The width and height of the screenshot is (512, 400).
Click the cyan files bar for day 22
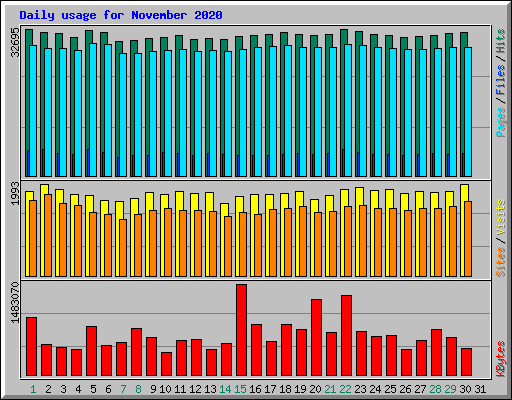click(348, 111)
